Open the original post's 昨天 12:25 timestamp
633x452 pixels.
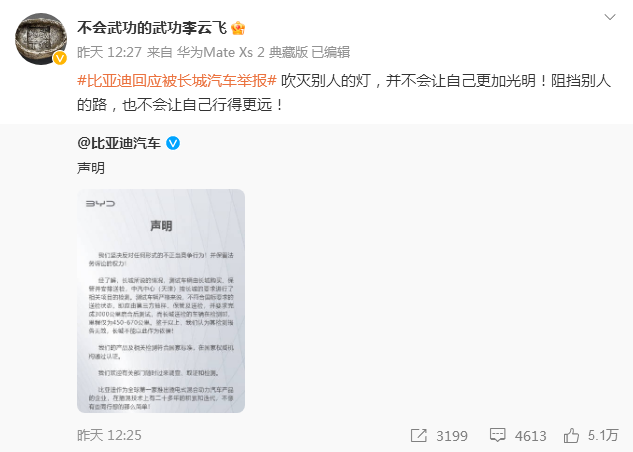(109, 435)
